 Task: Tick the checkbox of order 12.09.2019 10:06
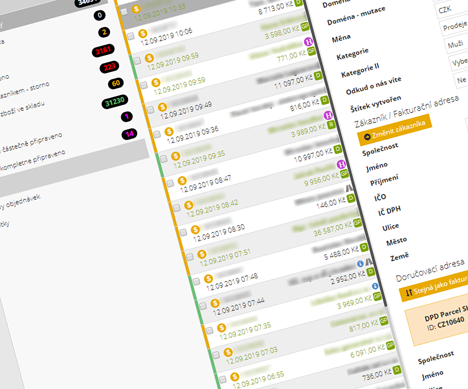pos(131,36)
